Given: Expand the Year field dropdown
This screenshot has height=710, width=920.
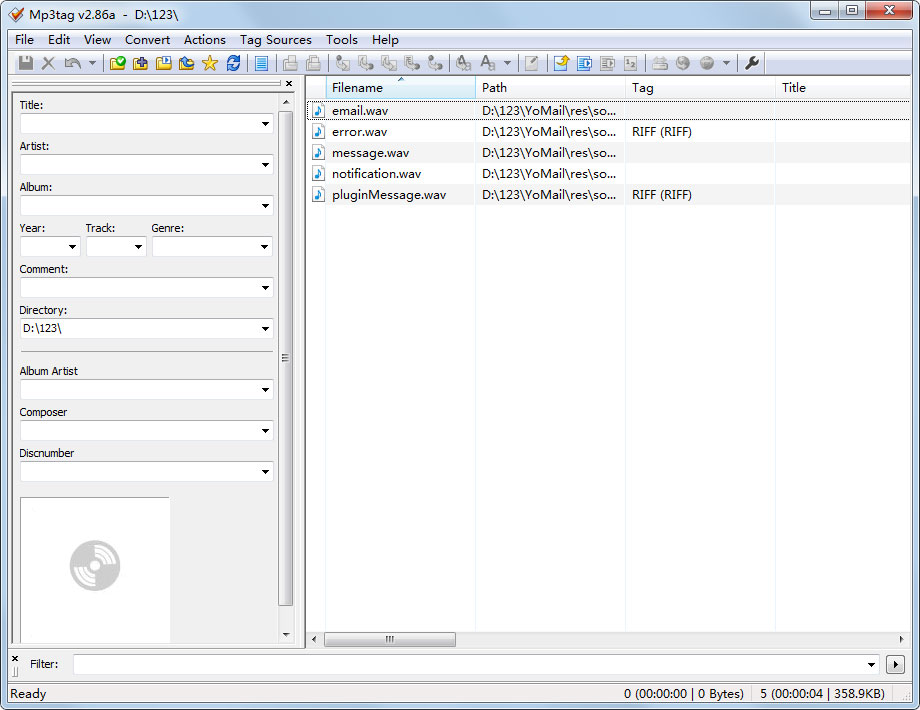Looking at the screenshot, I should pyautogui.click(x=73, y=247).
